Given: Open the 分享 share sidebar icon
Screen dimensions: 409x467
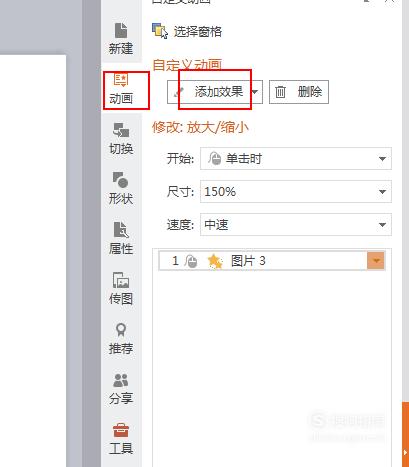Looking at the screenshot, I should coord(121,388).
